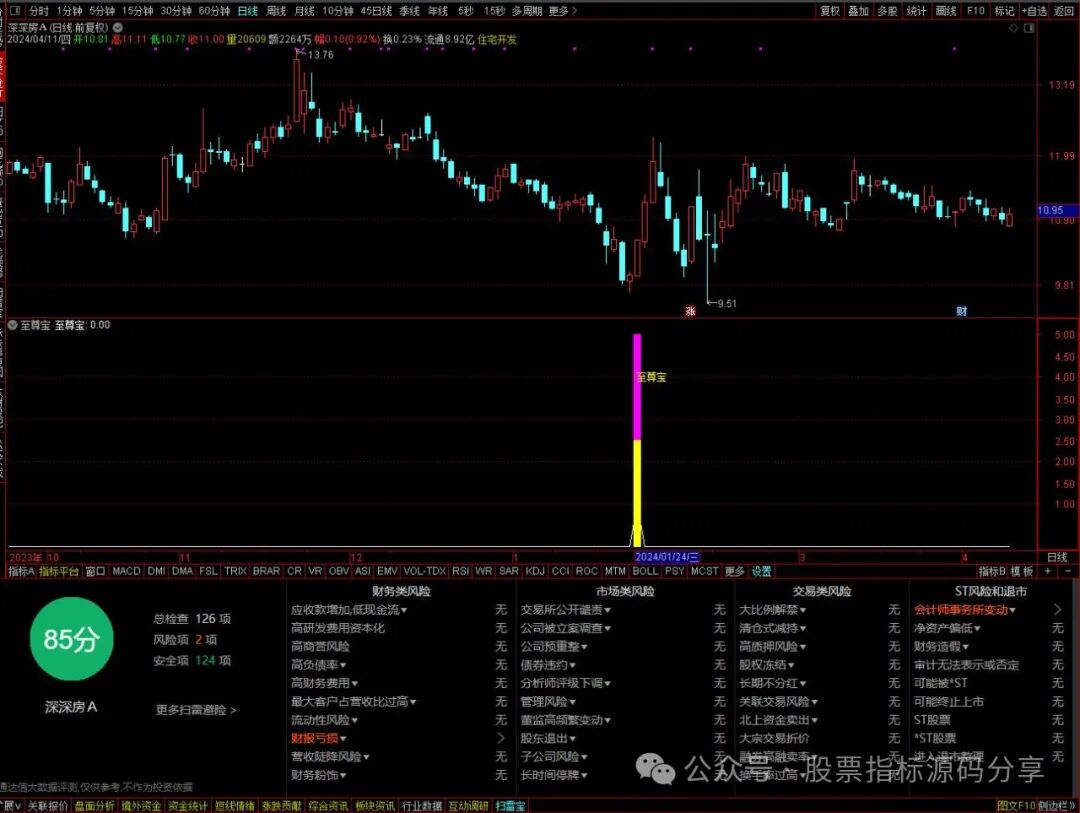Select the 日线 period tab
Screen dimensions: 1080x813
pos(247,11)
